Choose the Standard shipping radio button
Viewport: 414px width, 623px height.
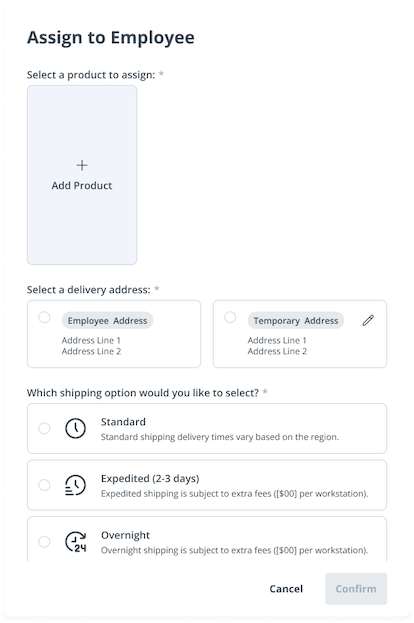coord(44,428)
